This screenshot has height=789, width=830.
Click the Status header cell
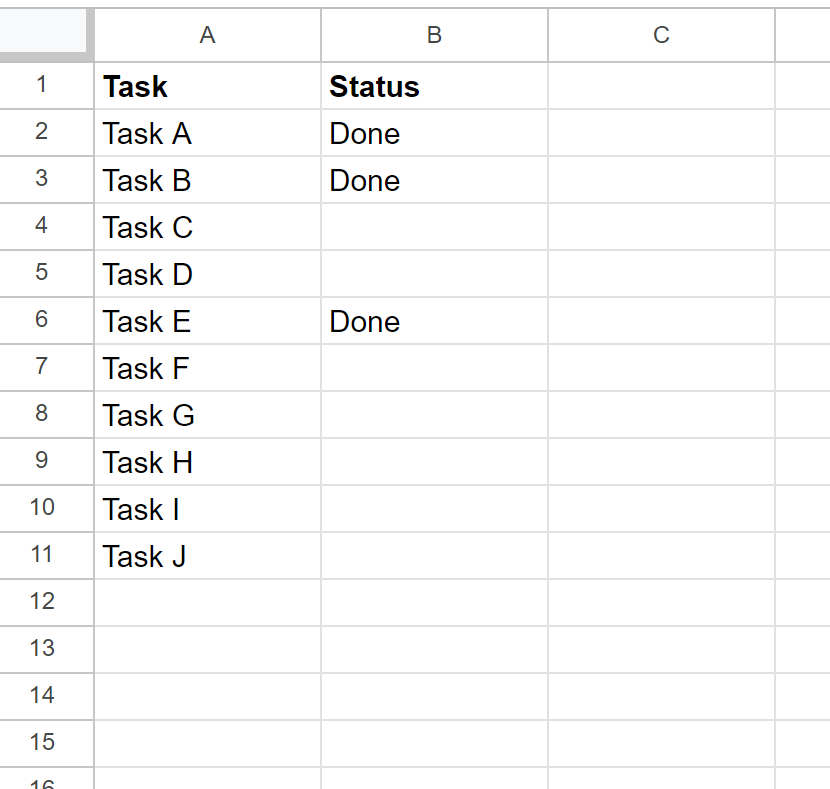(x=433, y=86)
